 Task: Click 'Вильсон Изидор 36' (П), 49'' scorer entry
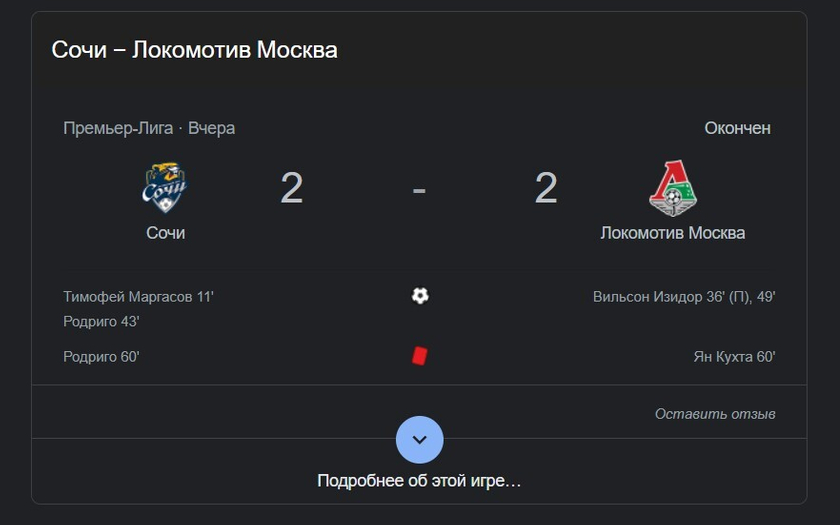point(684,297)
